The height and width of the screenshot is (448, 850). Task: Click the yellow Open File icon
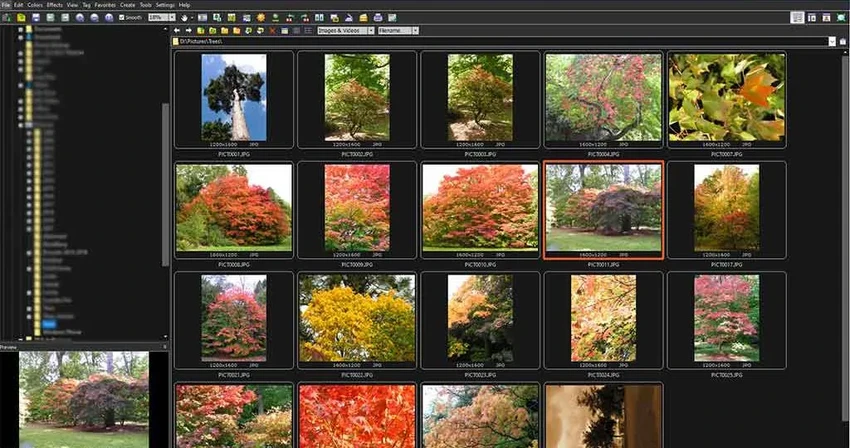click(x=21, y=17)
